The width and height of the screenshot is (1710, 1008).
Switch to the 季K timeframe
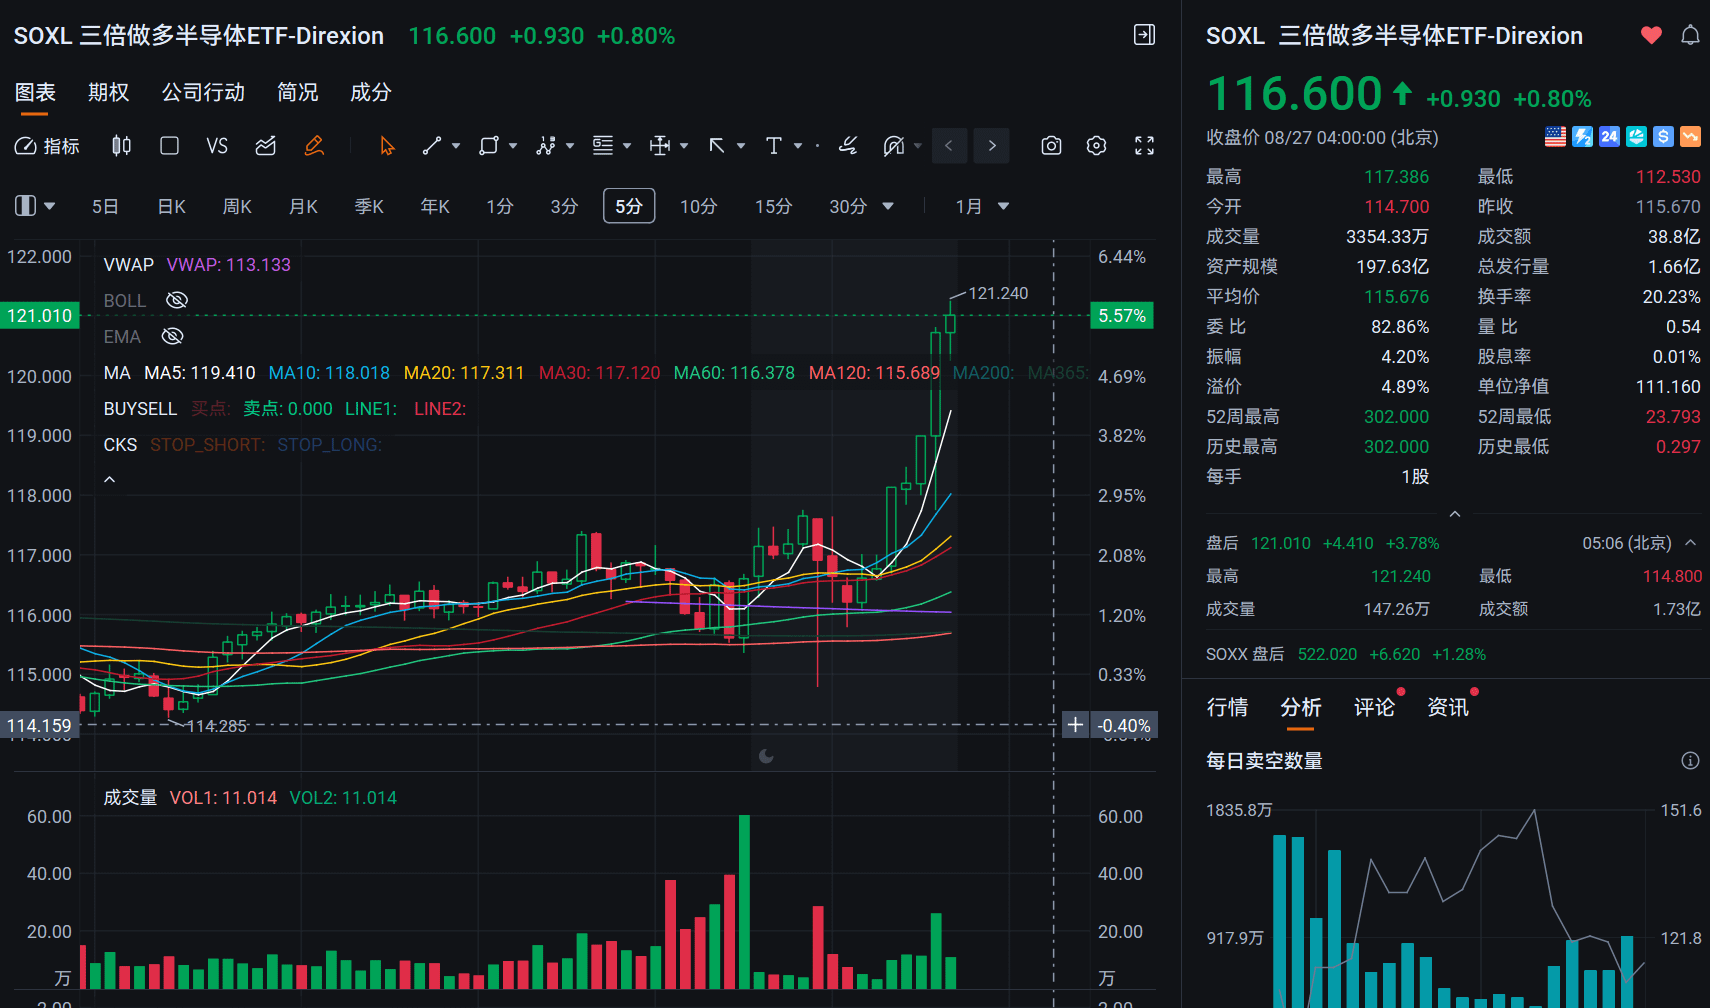coord(369,207)
